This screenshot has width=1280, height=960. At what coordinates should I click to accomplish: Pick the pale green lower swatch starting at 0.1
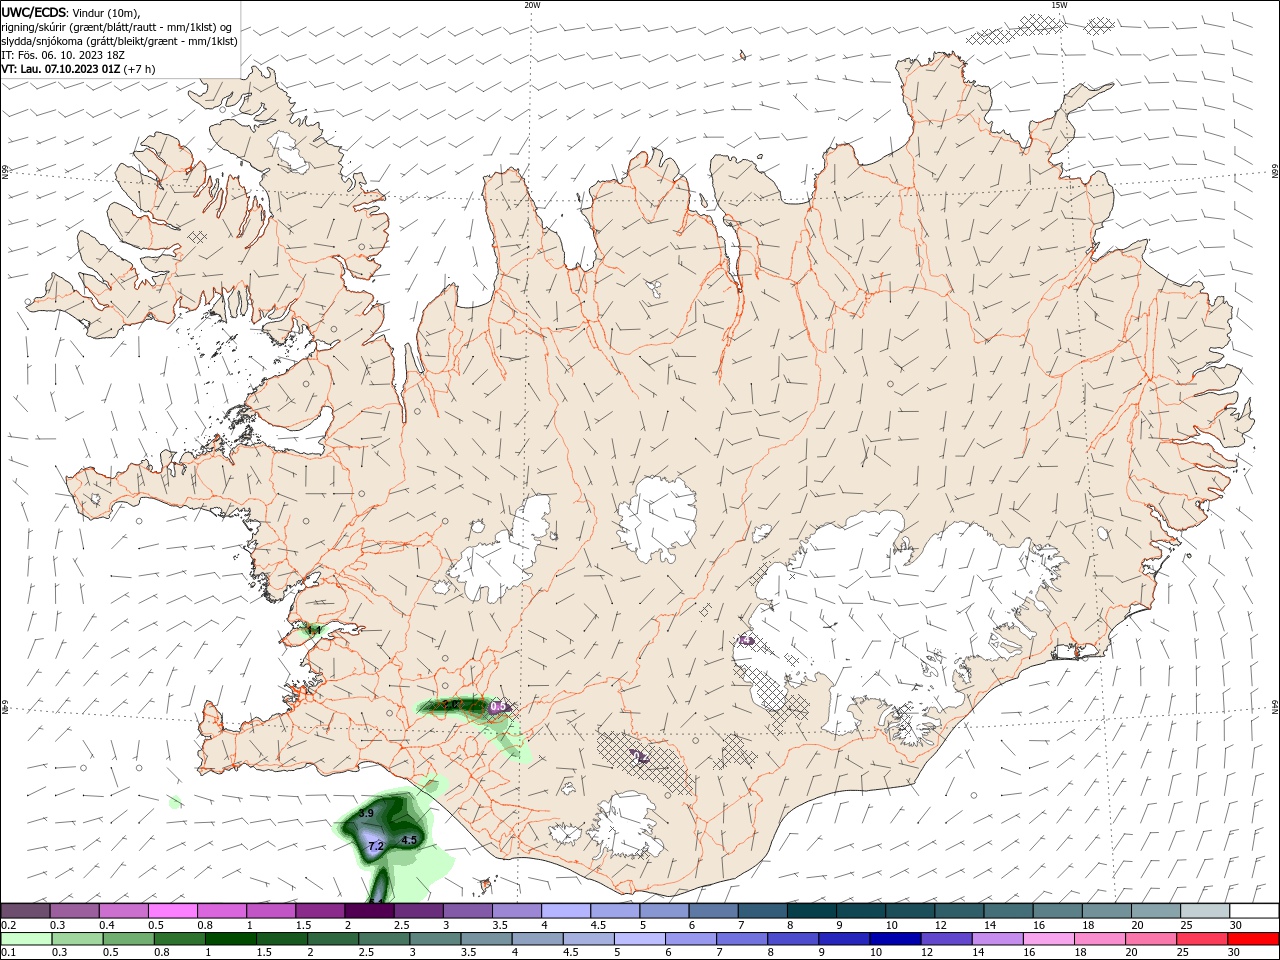click(x=26, y=939)
